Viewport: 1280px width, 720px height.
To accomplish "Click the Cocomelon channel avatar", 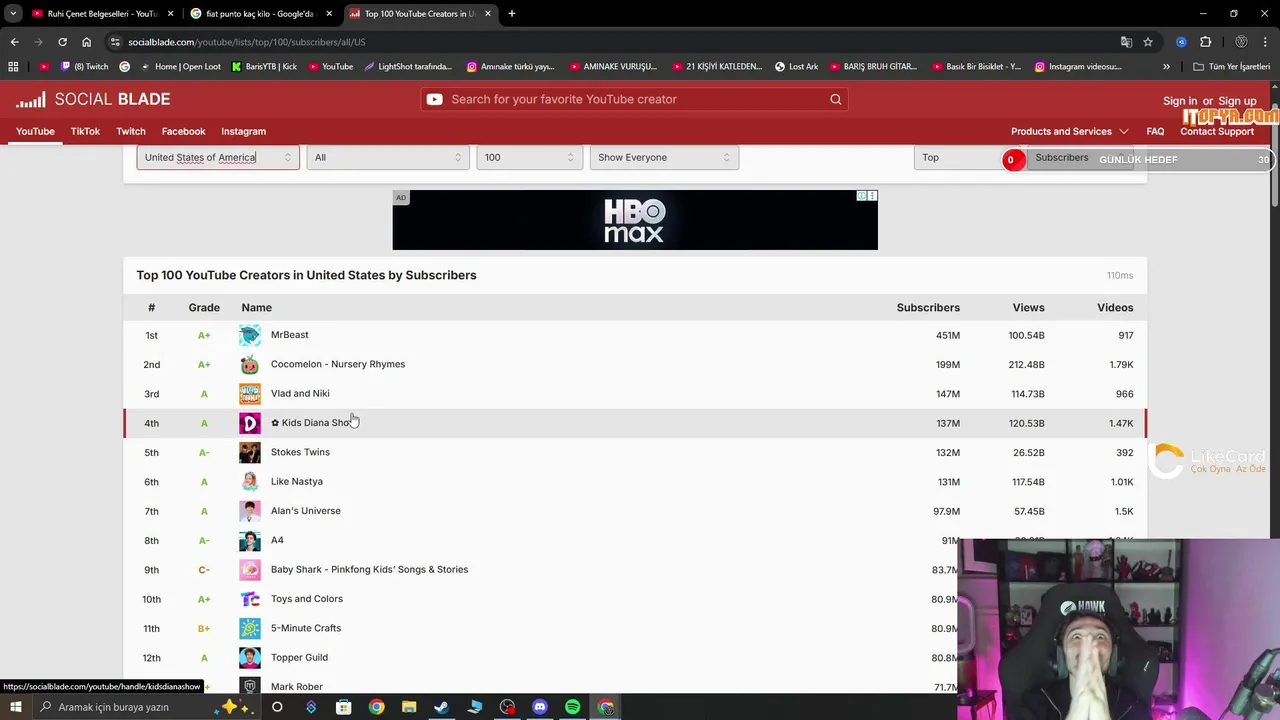I will click(x=250, y=364).
